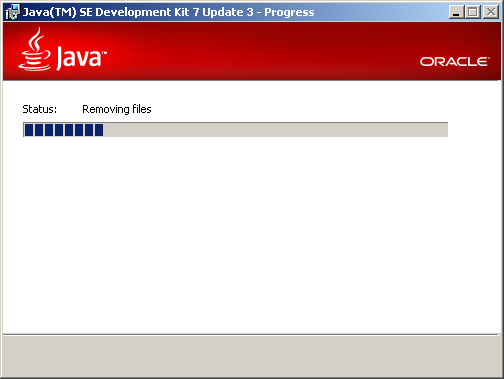The image size is (504, 379).
Task: Minimize the Java SE Development Kit window
Action: click(457, 12)
